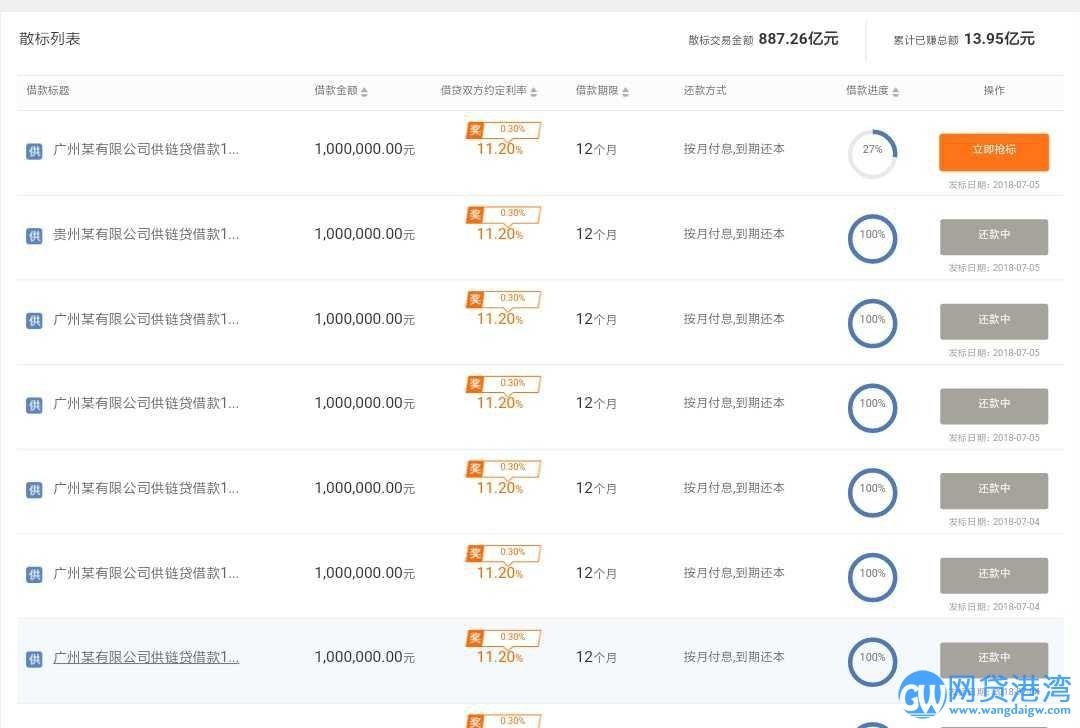Screen dimensions: 1080x728
Task: Click the 供 icon beside 贵州某有限公司 loan
Action: 33,233
